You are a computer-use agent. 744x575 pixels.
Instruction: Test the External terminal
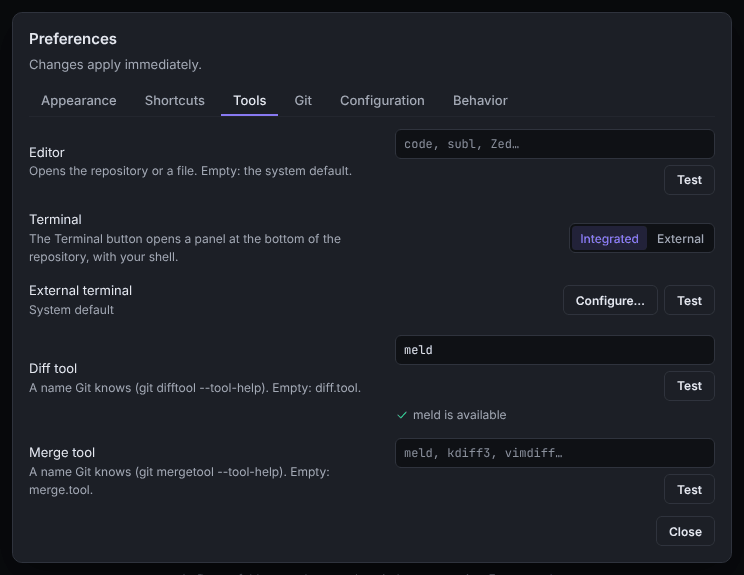[x=689, y=300]
